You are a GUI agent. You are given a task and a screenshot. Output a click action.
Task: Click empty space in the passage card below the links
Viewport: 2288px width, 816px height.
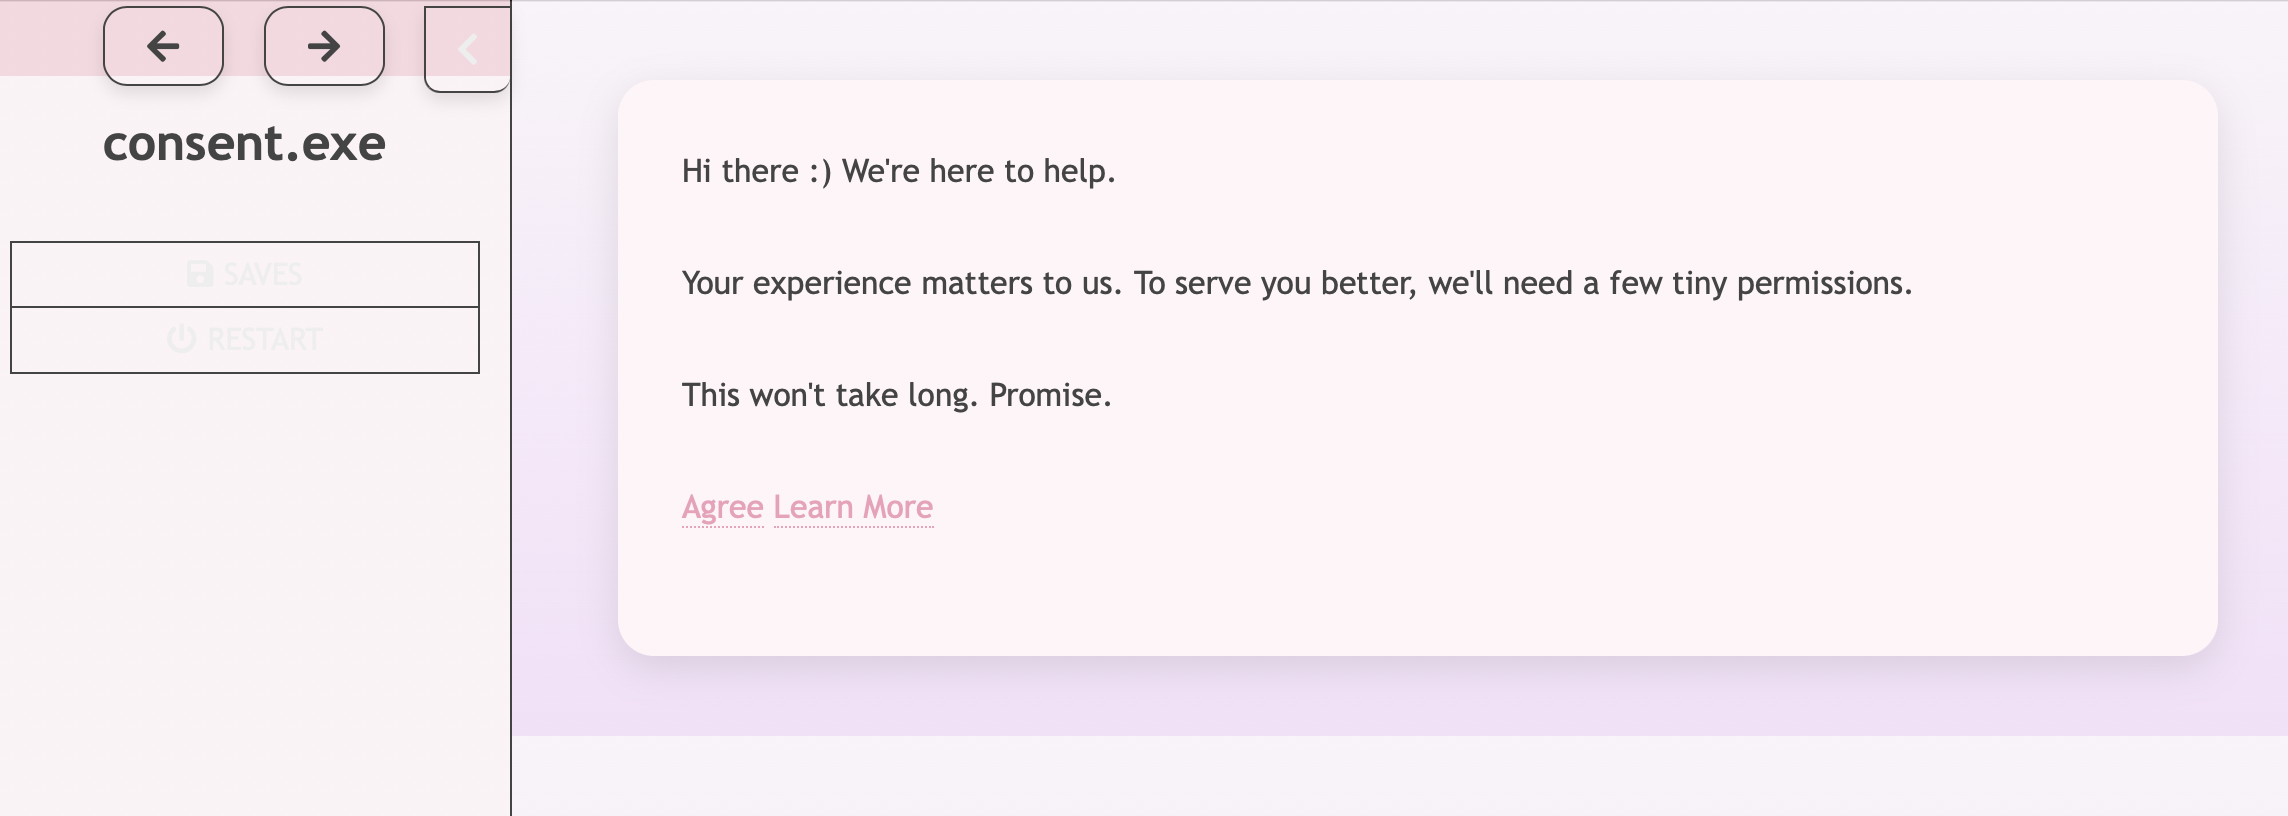click(1400, 590)
